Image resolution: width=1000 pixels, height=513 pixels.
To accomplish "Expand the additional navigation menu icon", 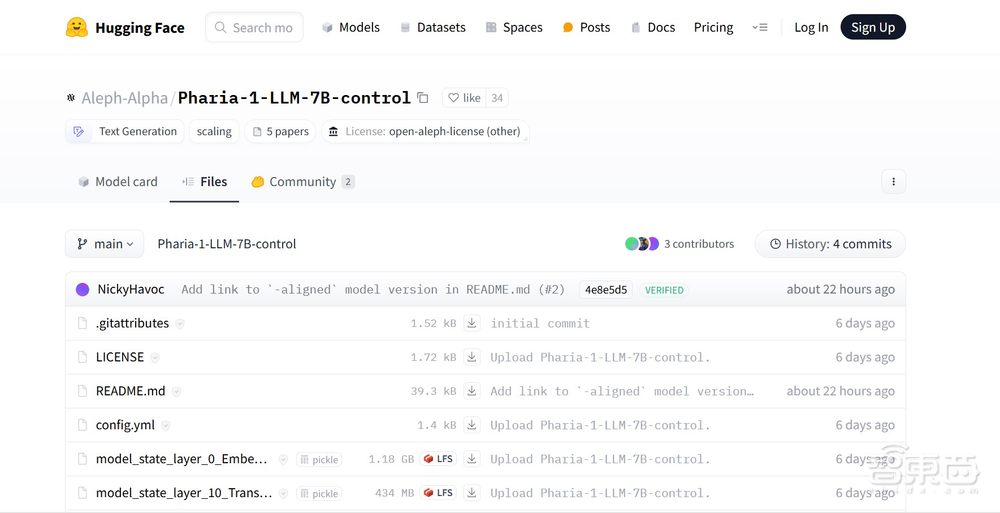I will pos(760,28).
